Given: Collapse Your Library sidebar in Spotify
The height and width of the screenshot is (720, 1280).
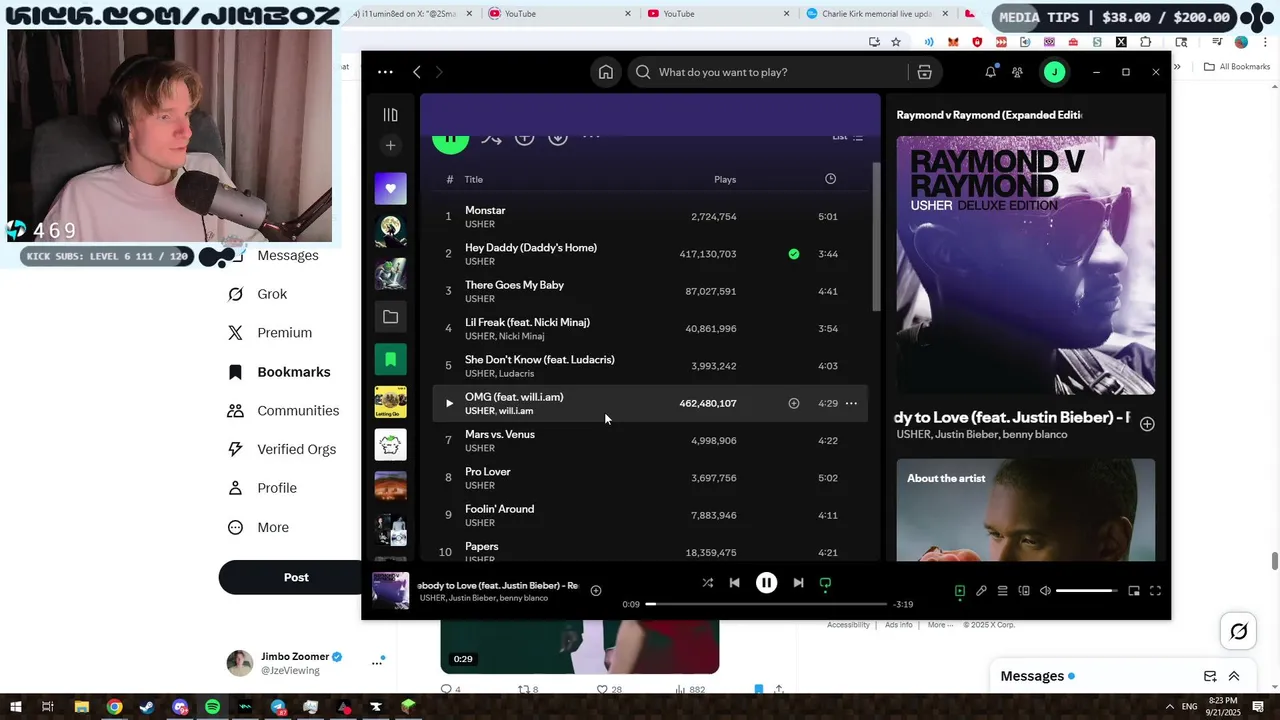Looking at the screenshot, I should (390, 115).
